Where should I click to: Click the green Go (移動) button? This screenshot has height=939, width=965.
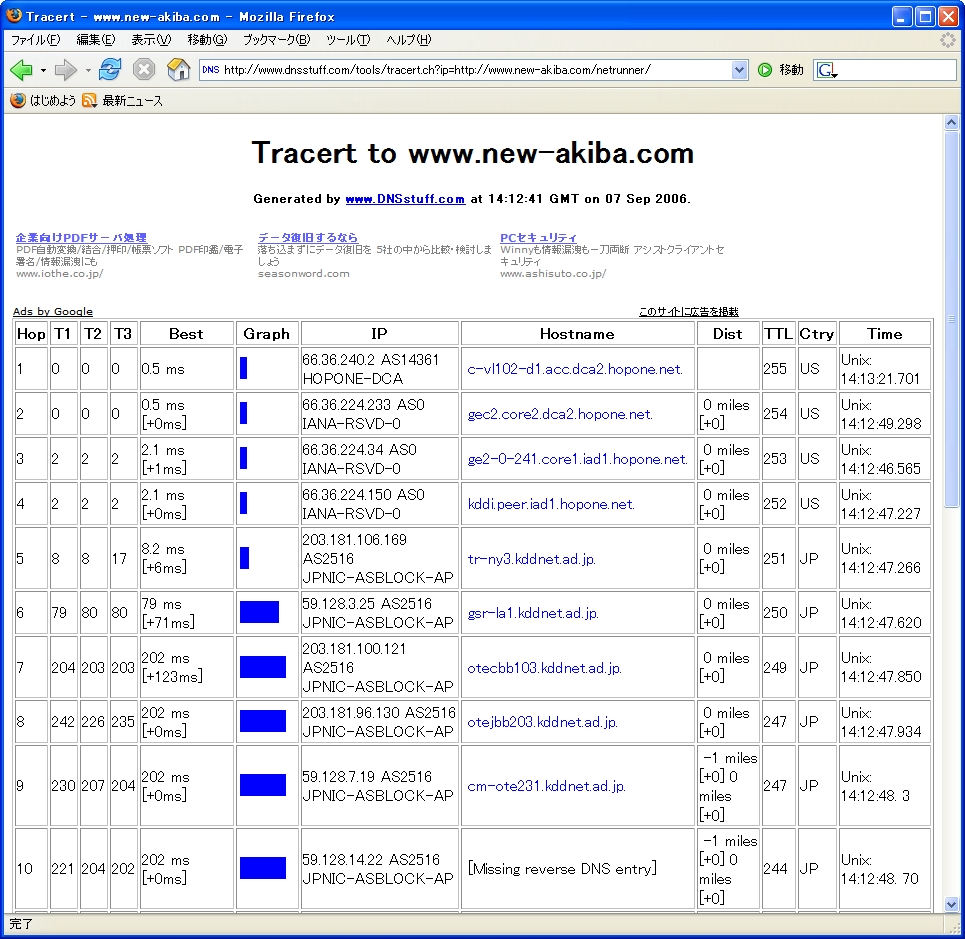[780, 70]
